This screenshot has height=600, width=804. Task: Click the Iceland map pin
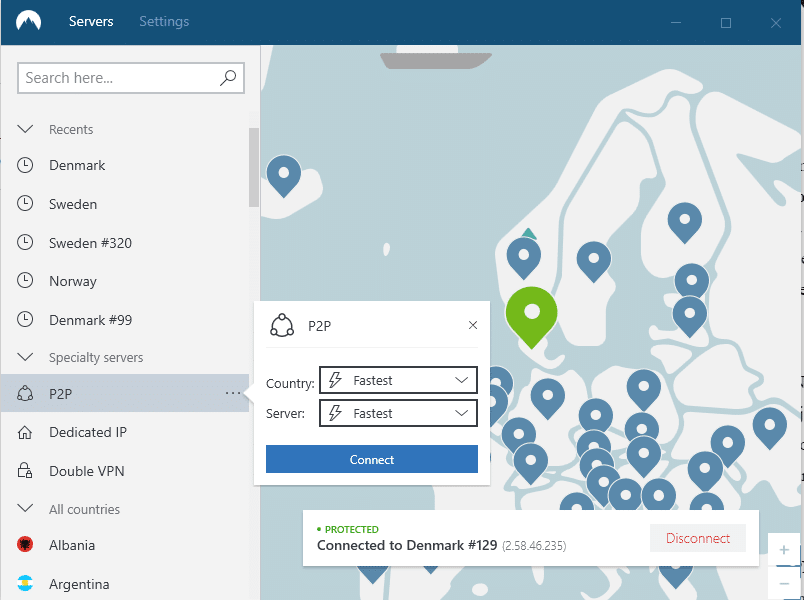pos(284,176)
